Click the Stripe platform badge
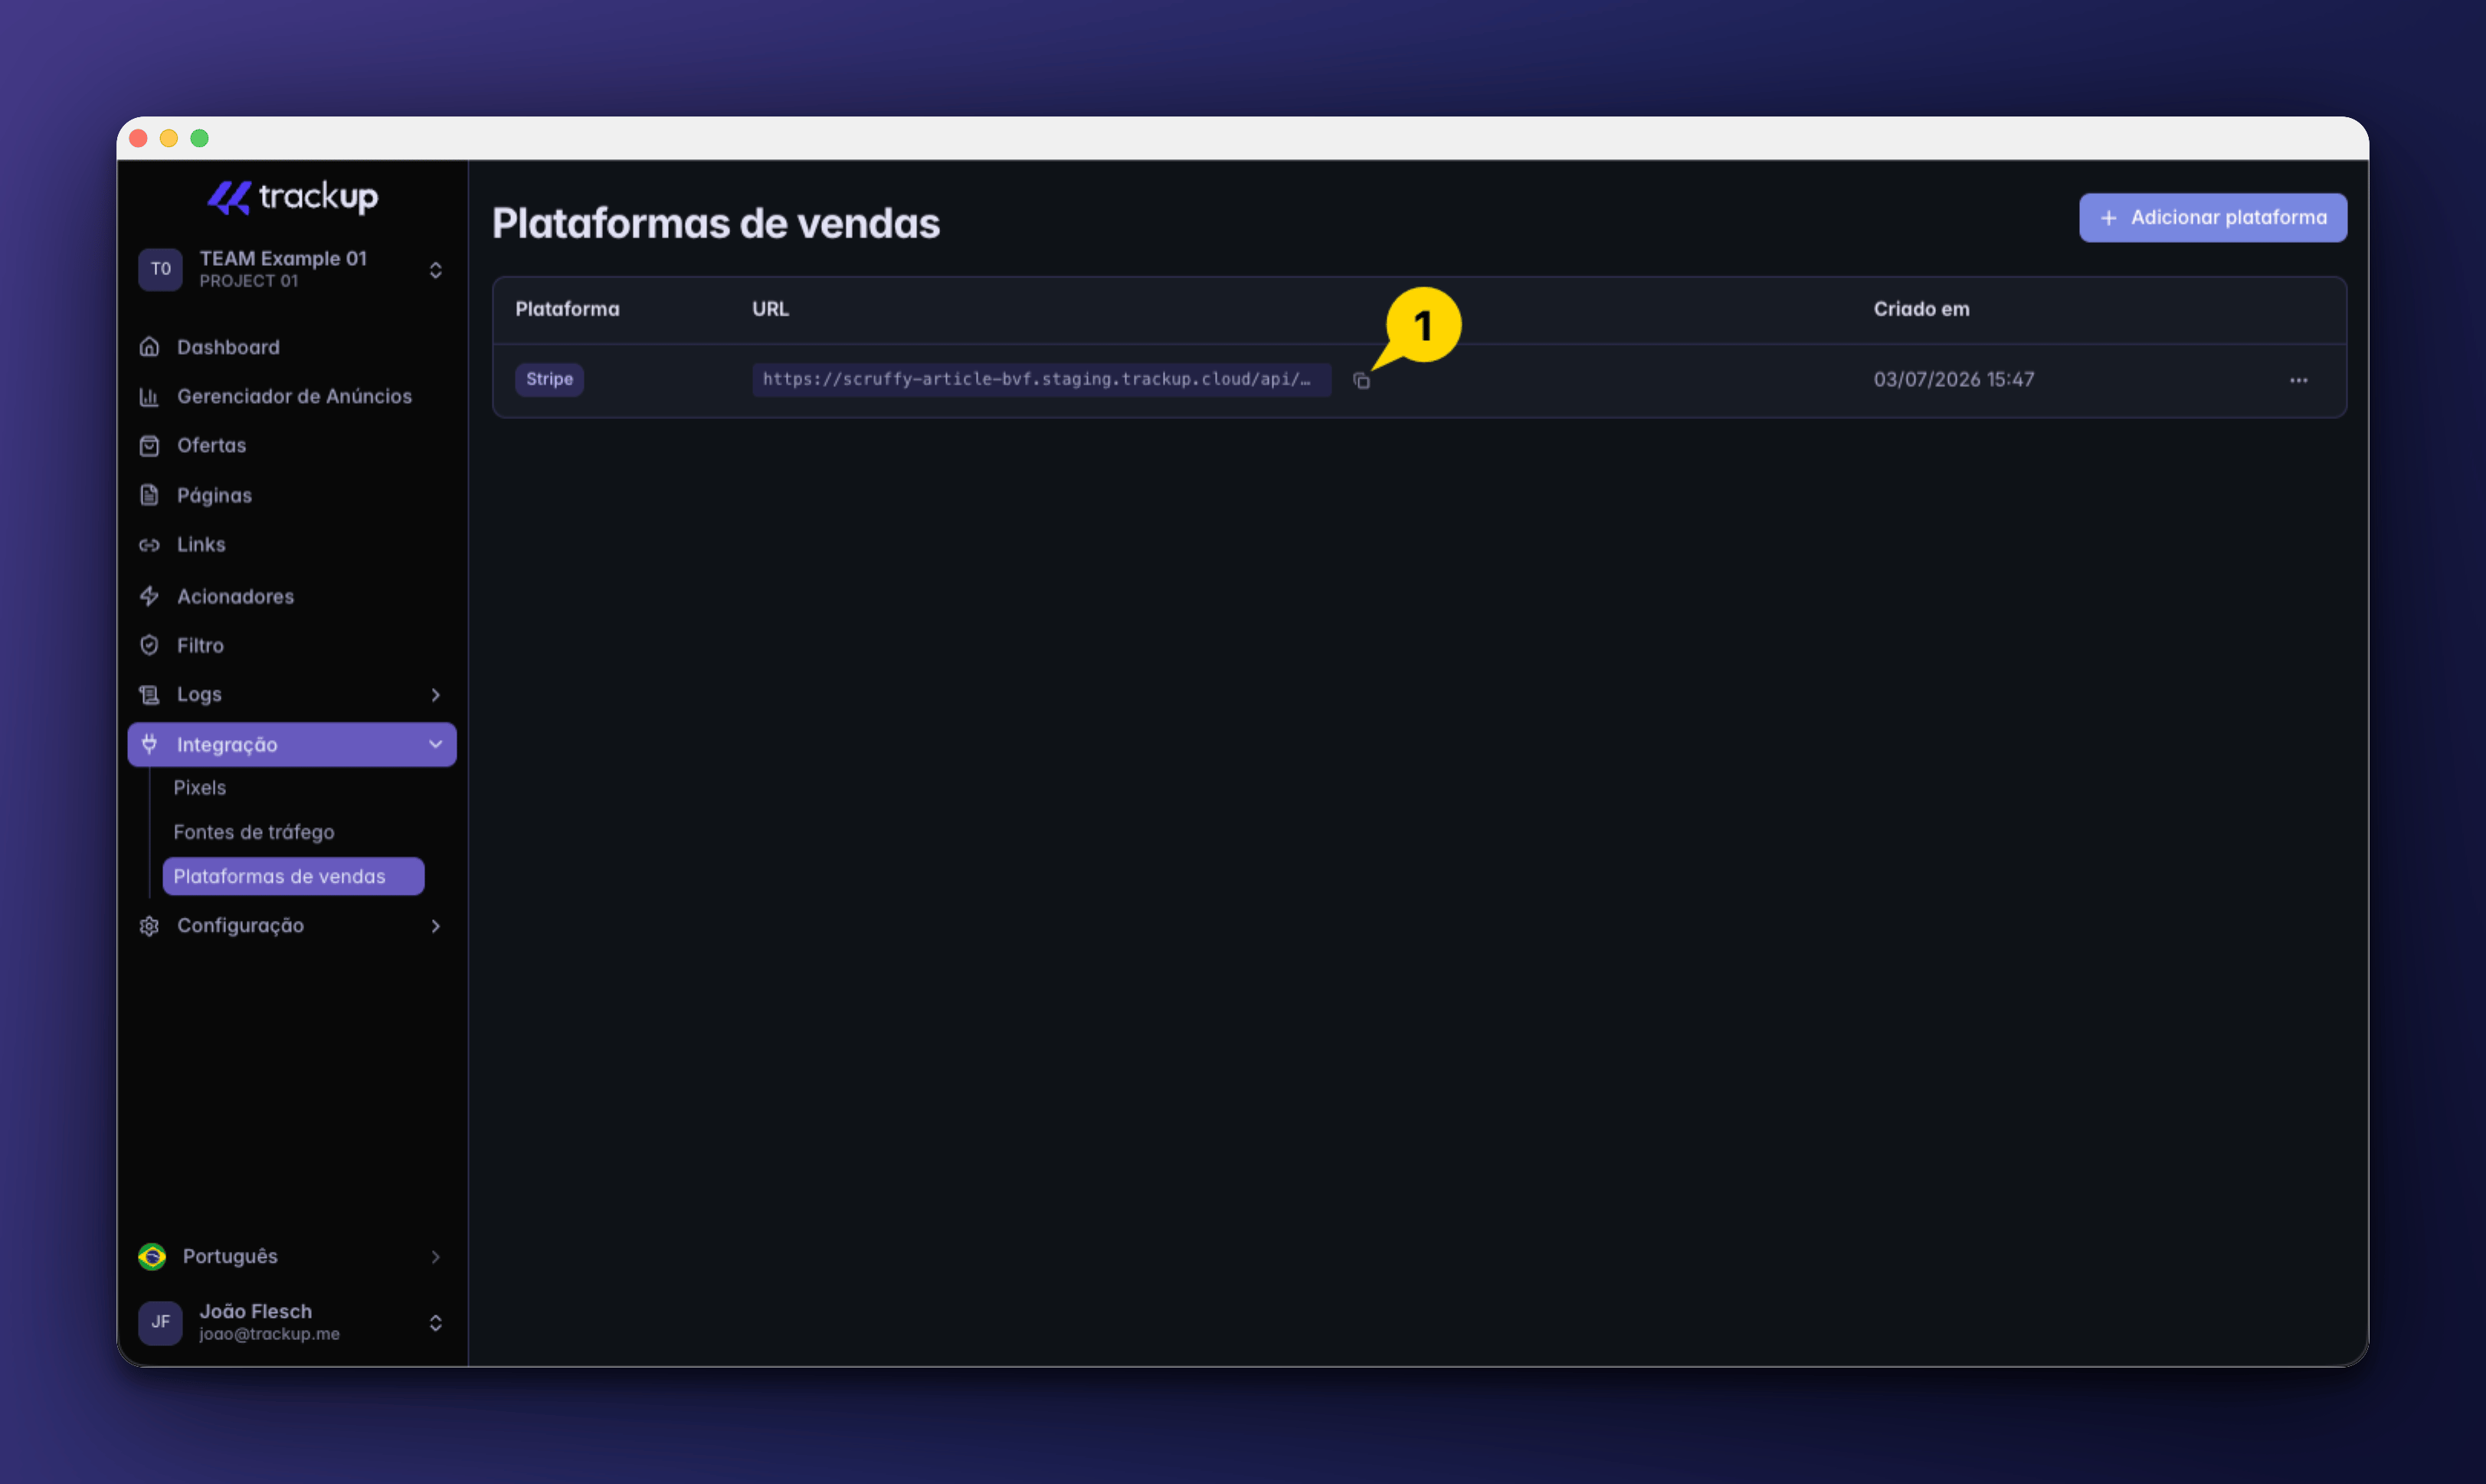2486x1484 pixels. point(549,379)
